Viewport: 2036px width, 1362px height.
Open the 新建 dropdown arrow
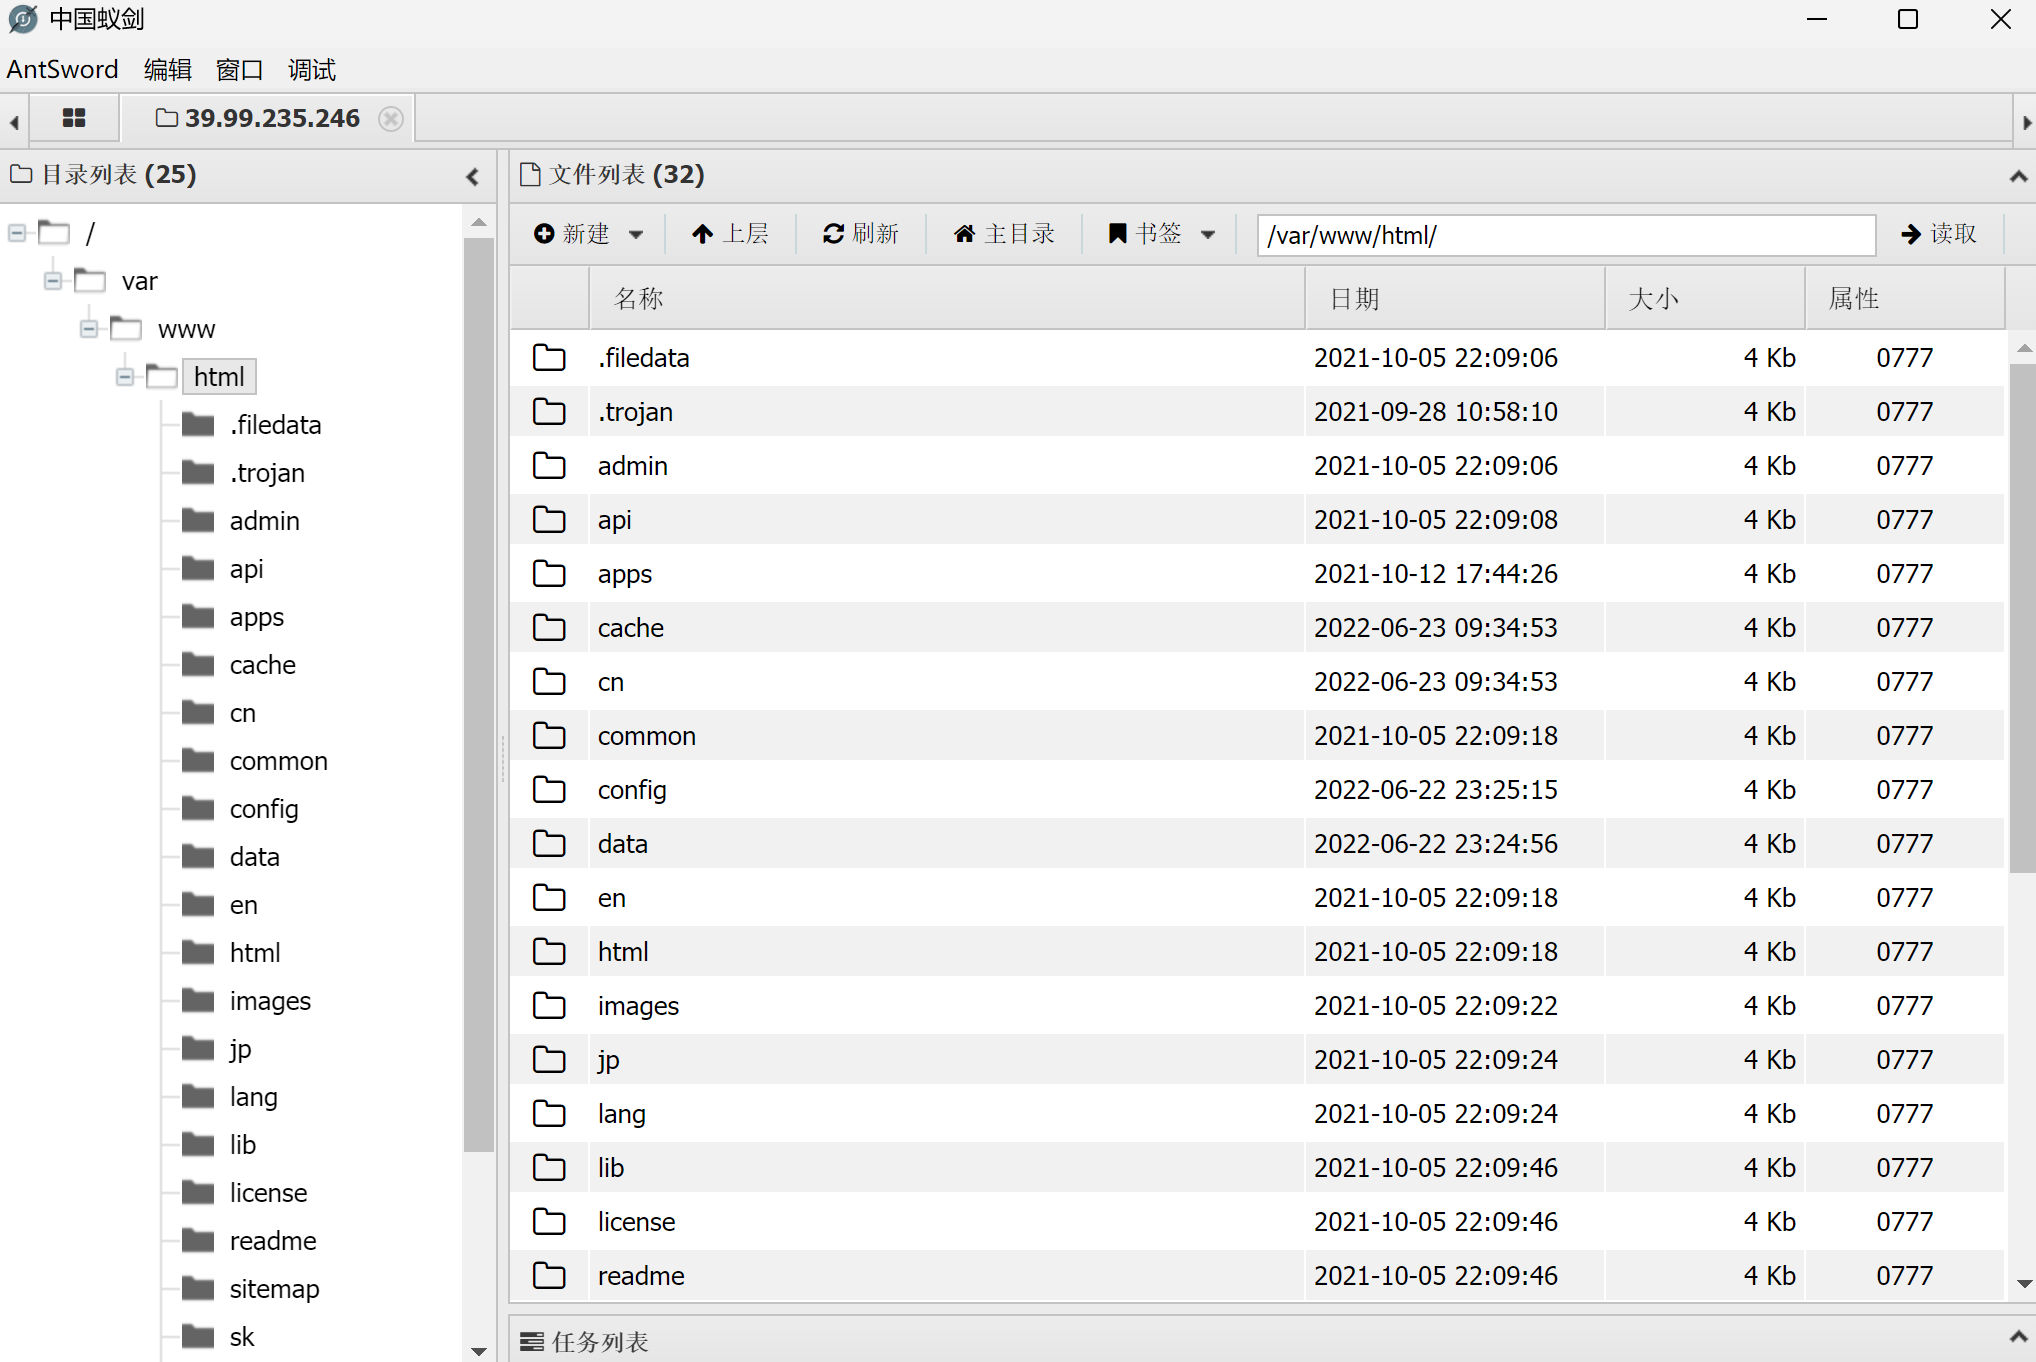(x=636, y=235)
